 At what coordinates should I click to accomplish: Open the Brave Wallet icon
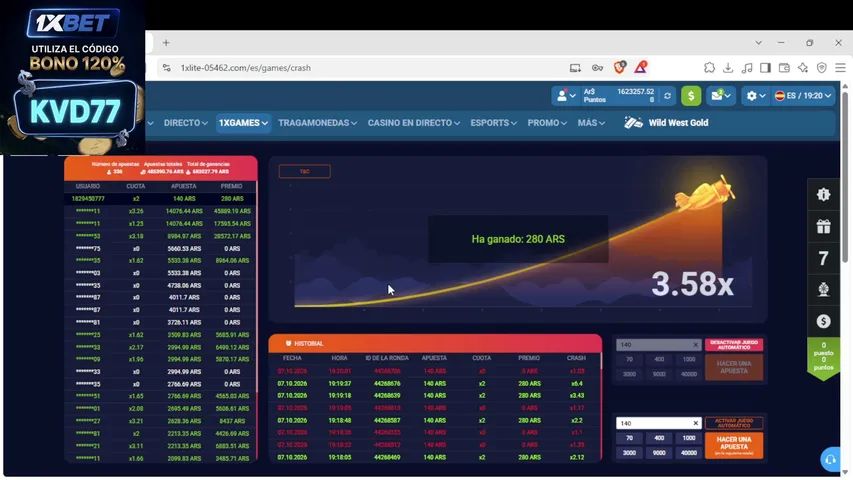coord(784,68)
